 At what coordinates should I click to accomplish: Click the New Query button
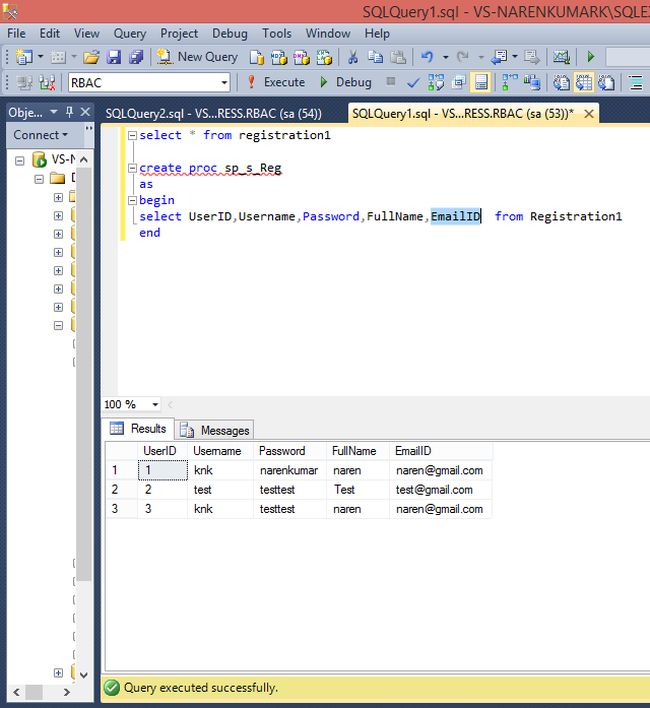click(198, 57)
